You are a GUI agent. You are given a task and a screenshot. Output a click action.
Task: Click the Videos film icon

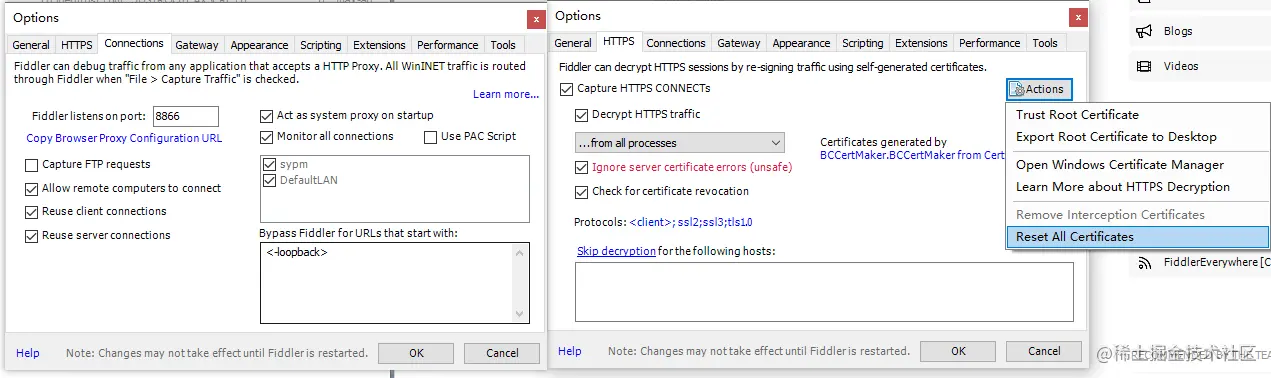pos(1144,66)
